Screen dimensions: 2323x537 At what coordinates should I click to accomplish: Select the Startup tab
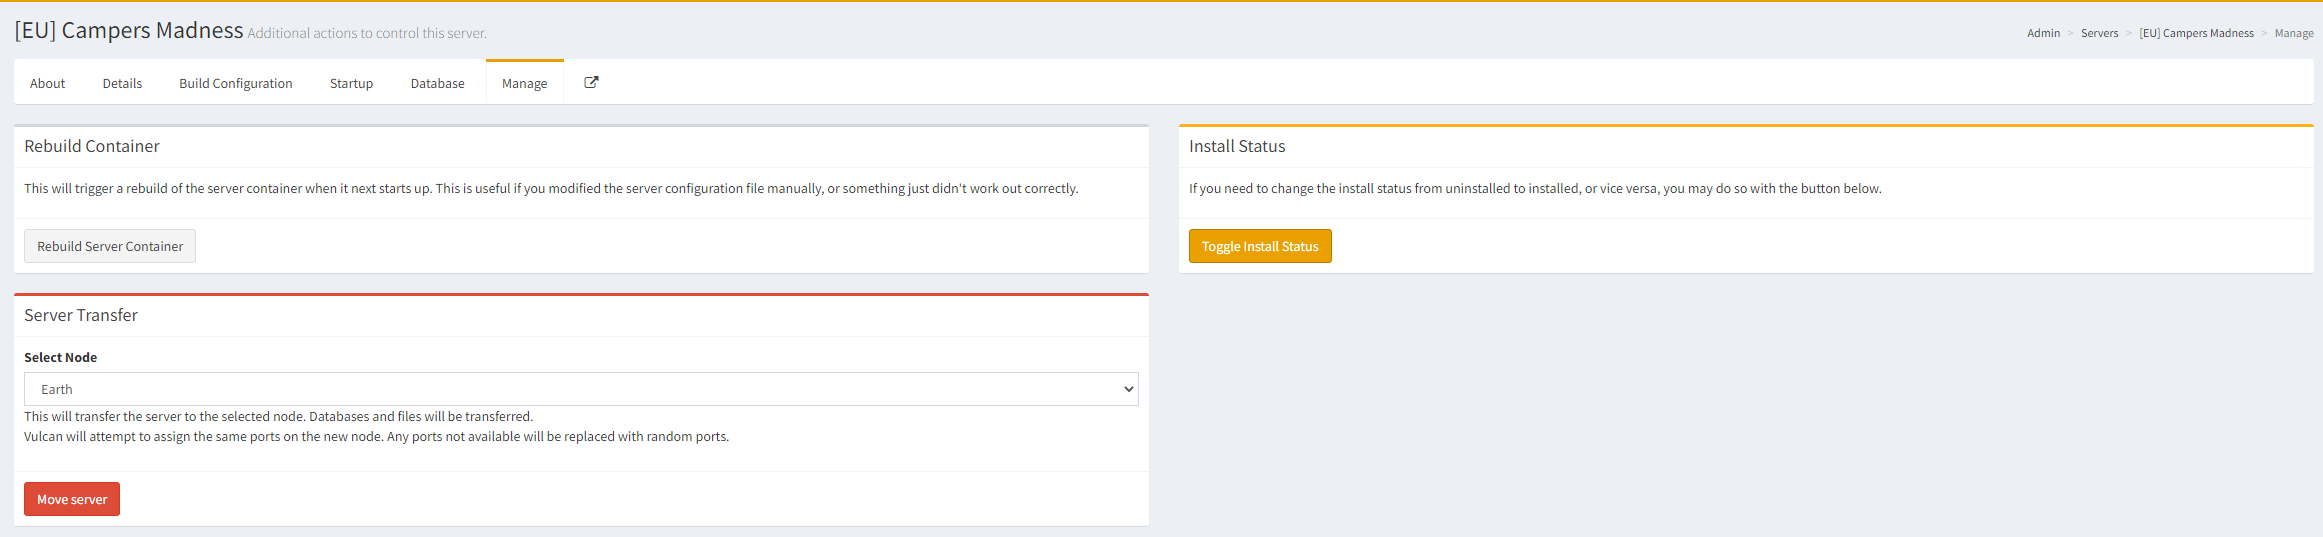click(351, 84)
